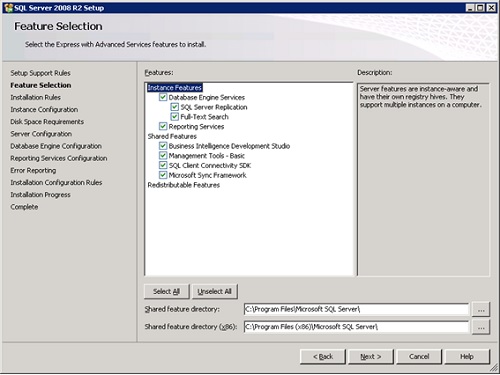This screenshot has width=500, height=375.
Task: Click the Database Engine Configuration step
Action: click(x=56, y=146)
